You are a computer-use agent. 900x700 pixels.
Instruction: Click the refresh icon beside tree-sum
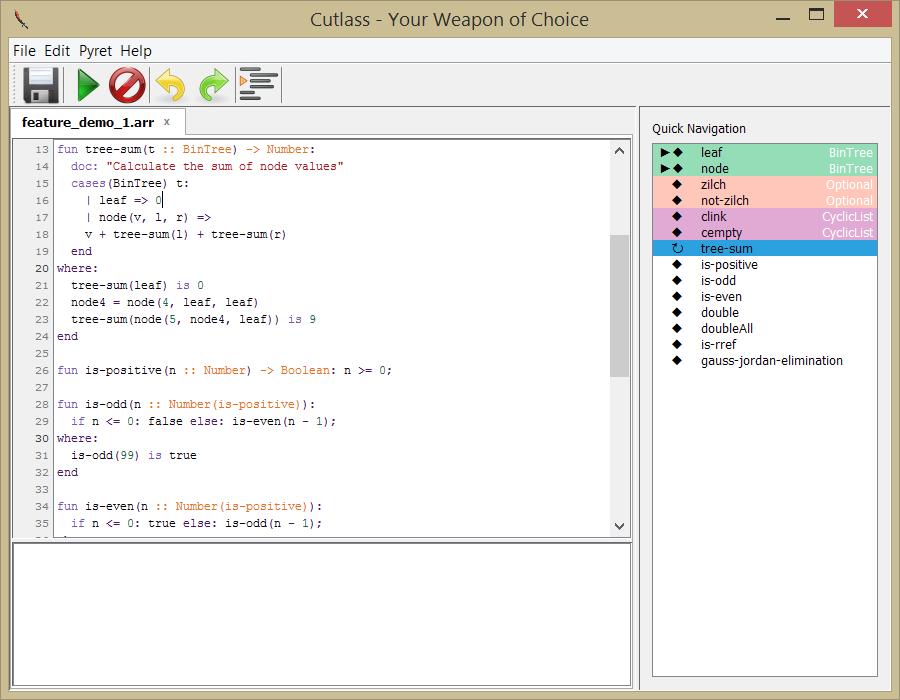[677, 248]
